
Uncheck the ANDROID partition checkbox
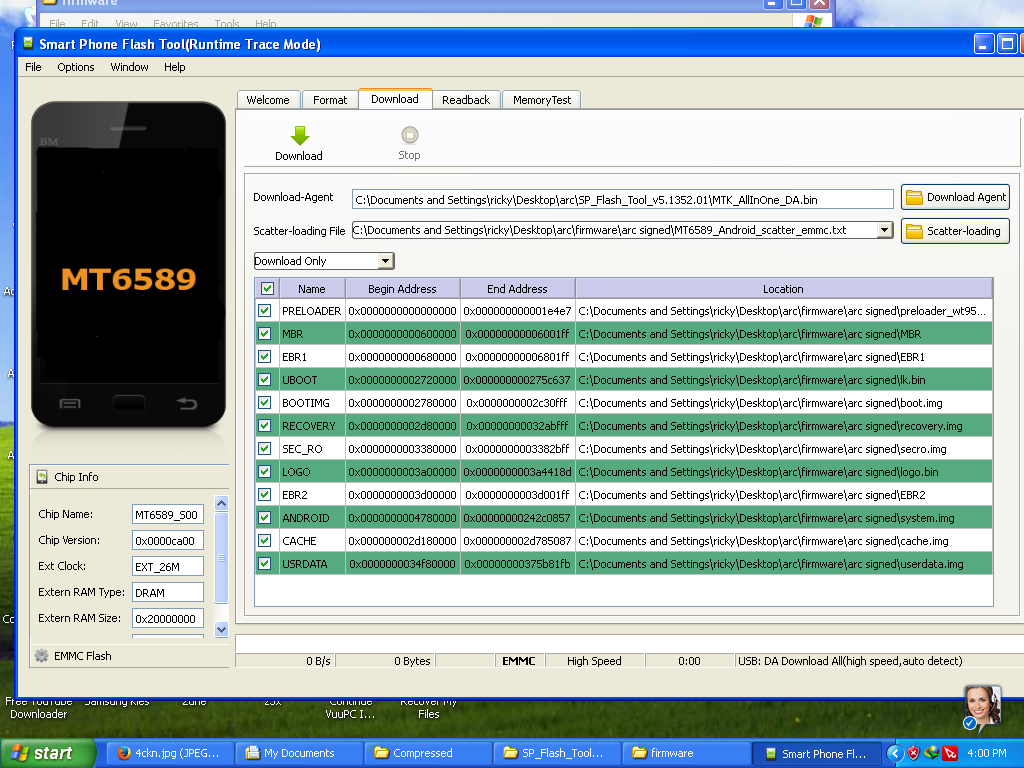(264, 518)
